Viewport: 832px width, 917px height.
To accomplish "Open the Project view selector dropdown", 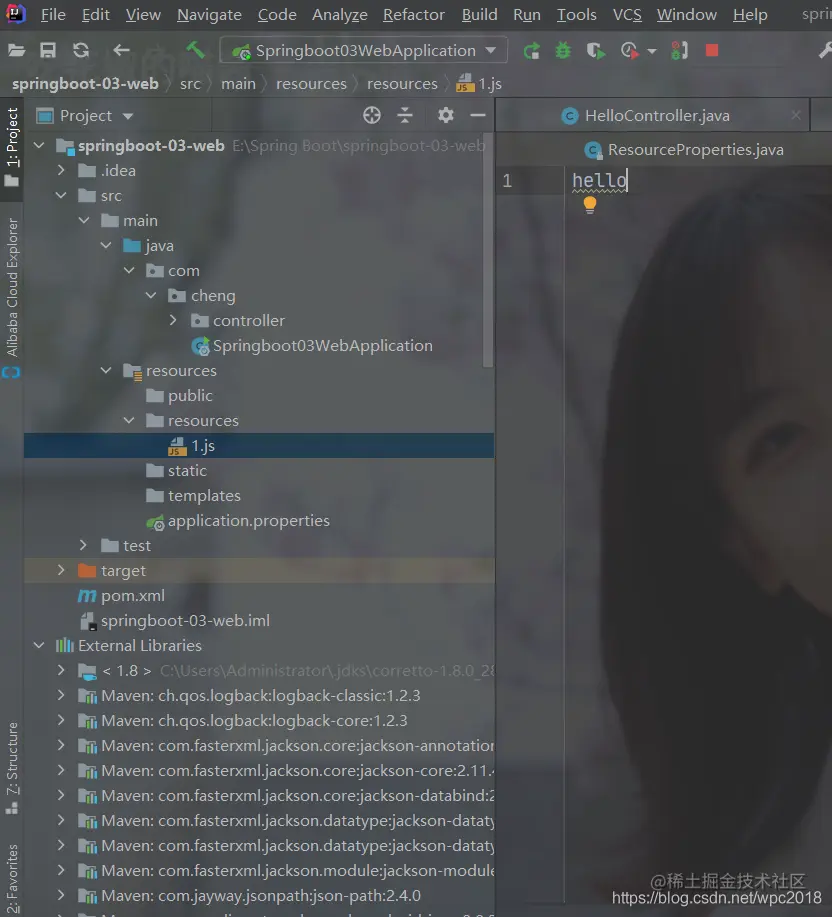I will (x=85, y=116).
